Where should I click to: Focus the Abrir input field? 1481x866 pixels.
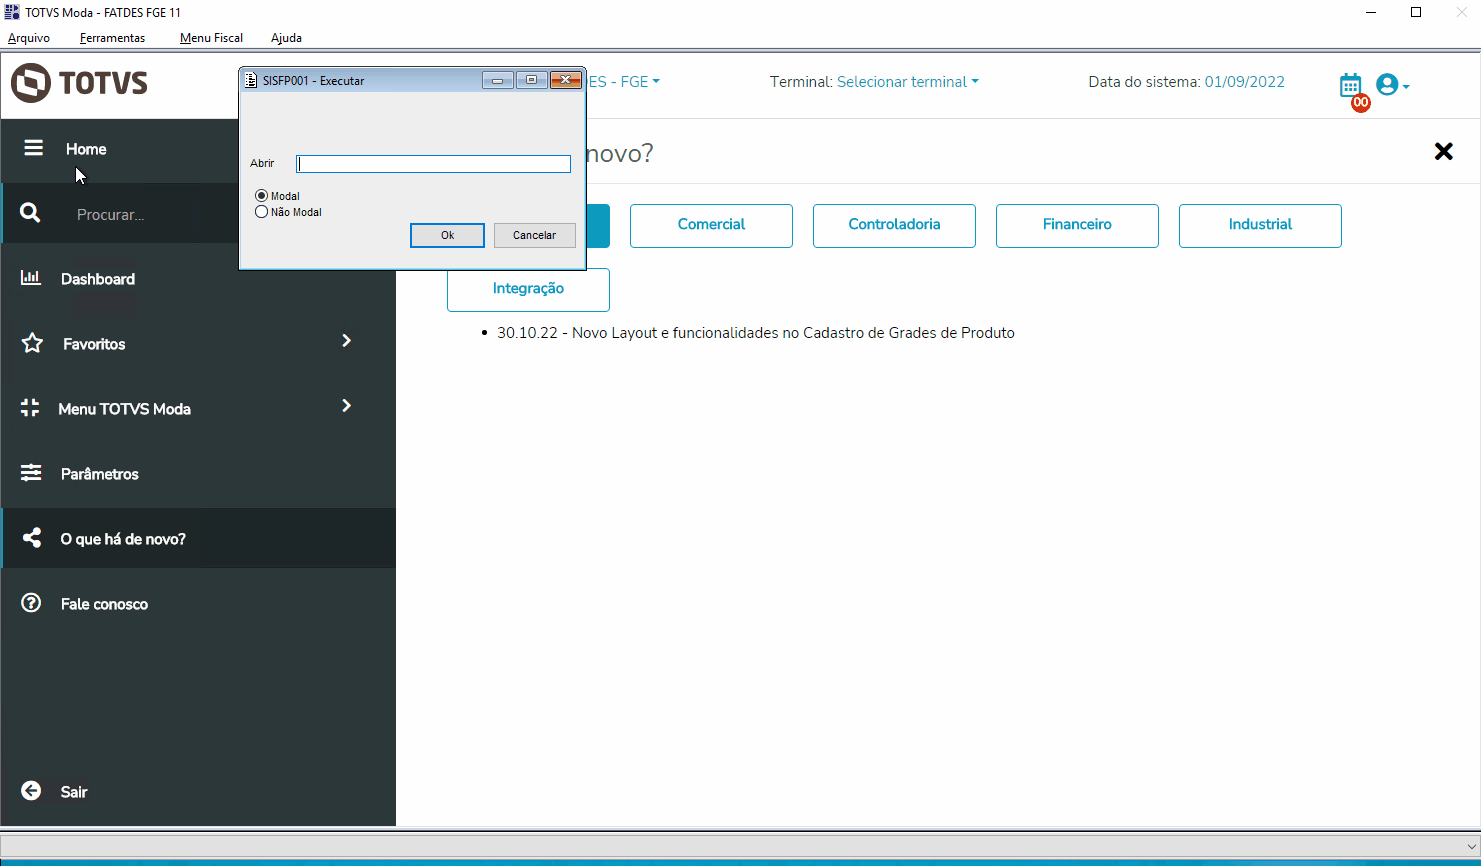[x=433, y=164]
